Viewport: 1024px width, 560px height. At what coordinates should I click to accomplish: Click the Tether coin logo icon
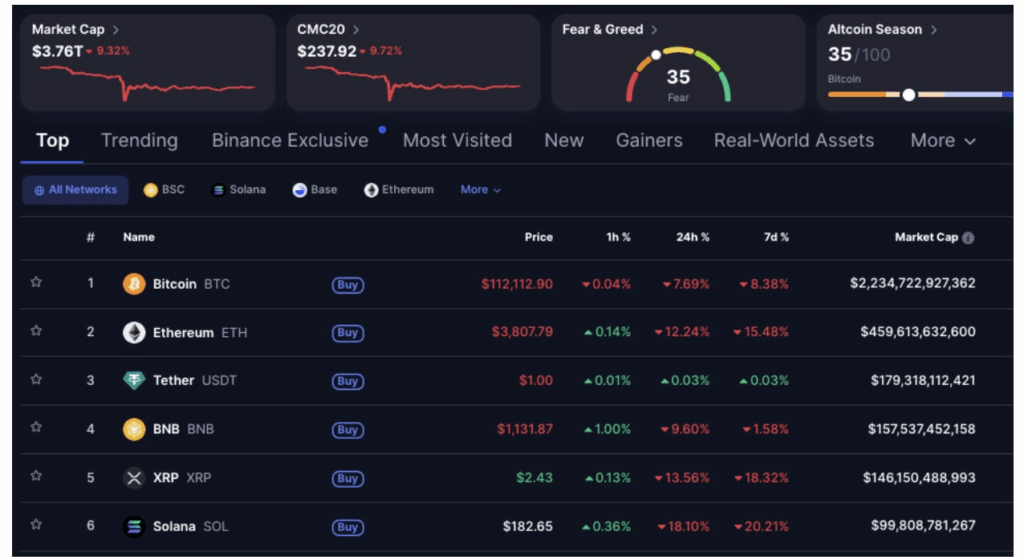[x=134, y=381]
